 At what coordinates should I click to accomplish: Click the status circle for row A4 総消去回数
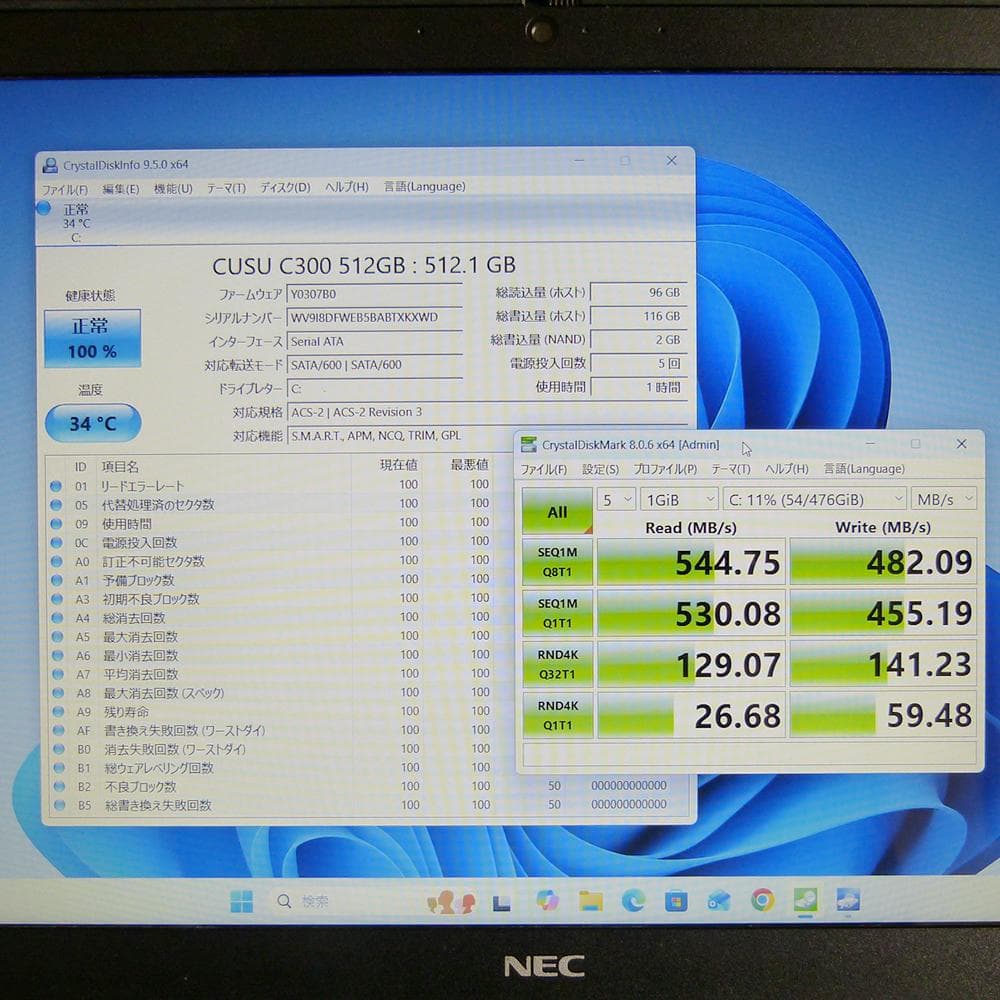click(57, 618)
